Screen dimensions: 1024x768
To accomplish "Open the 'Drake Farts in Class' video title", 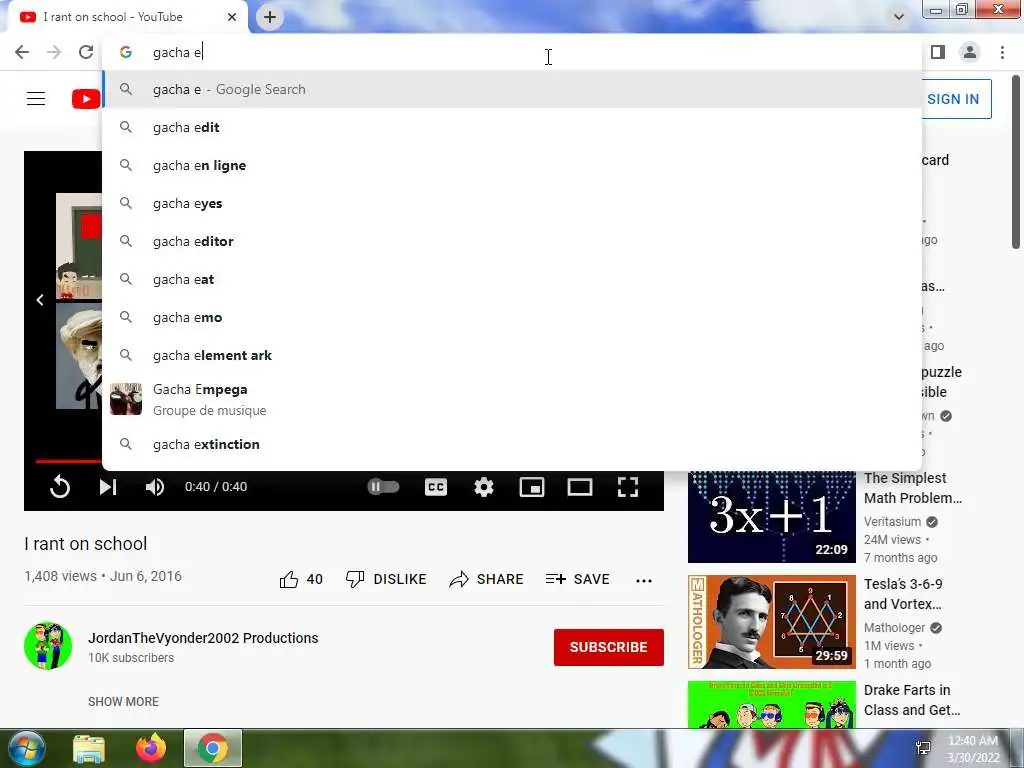I will point(912,699).
